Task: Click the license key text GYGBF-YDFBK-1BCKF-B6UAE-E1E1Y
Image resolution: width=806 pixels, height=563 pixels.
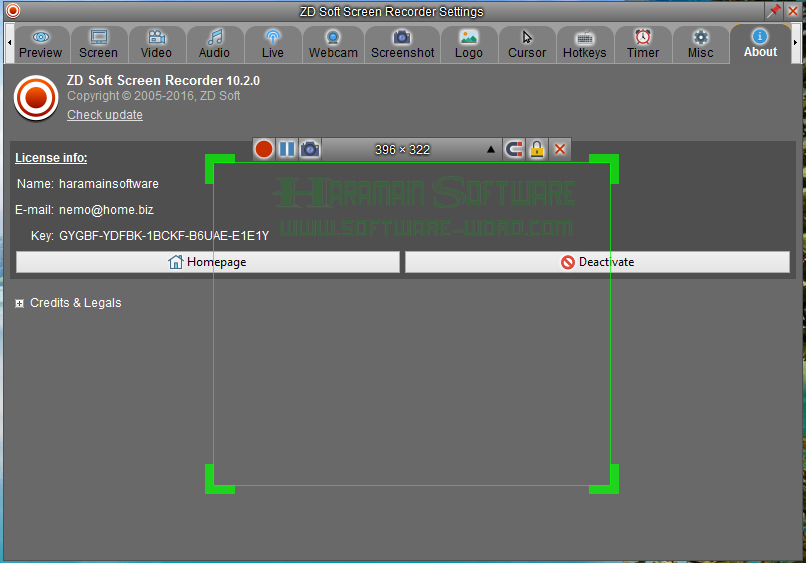Action: pos(164,236)
